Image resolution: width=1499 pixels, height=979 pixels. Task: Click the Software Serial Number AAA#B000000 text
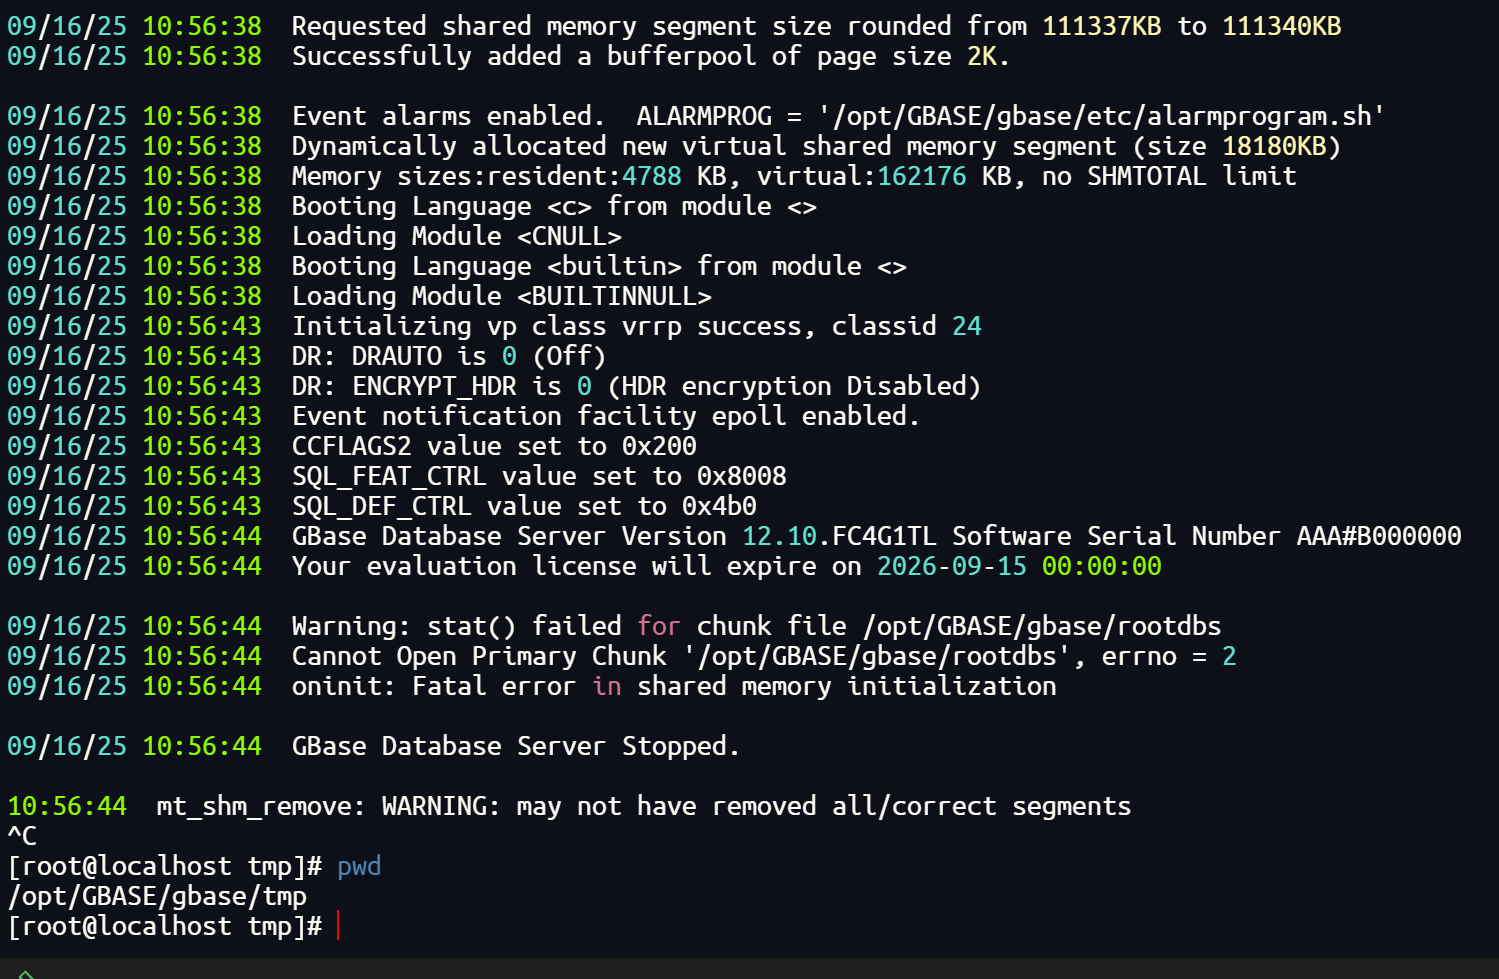[1206, 536]
